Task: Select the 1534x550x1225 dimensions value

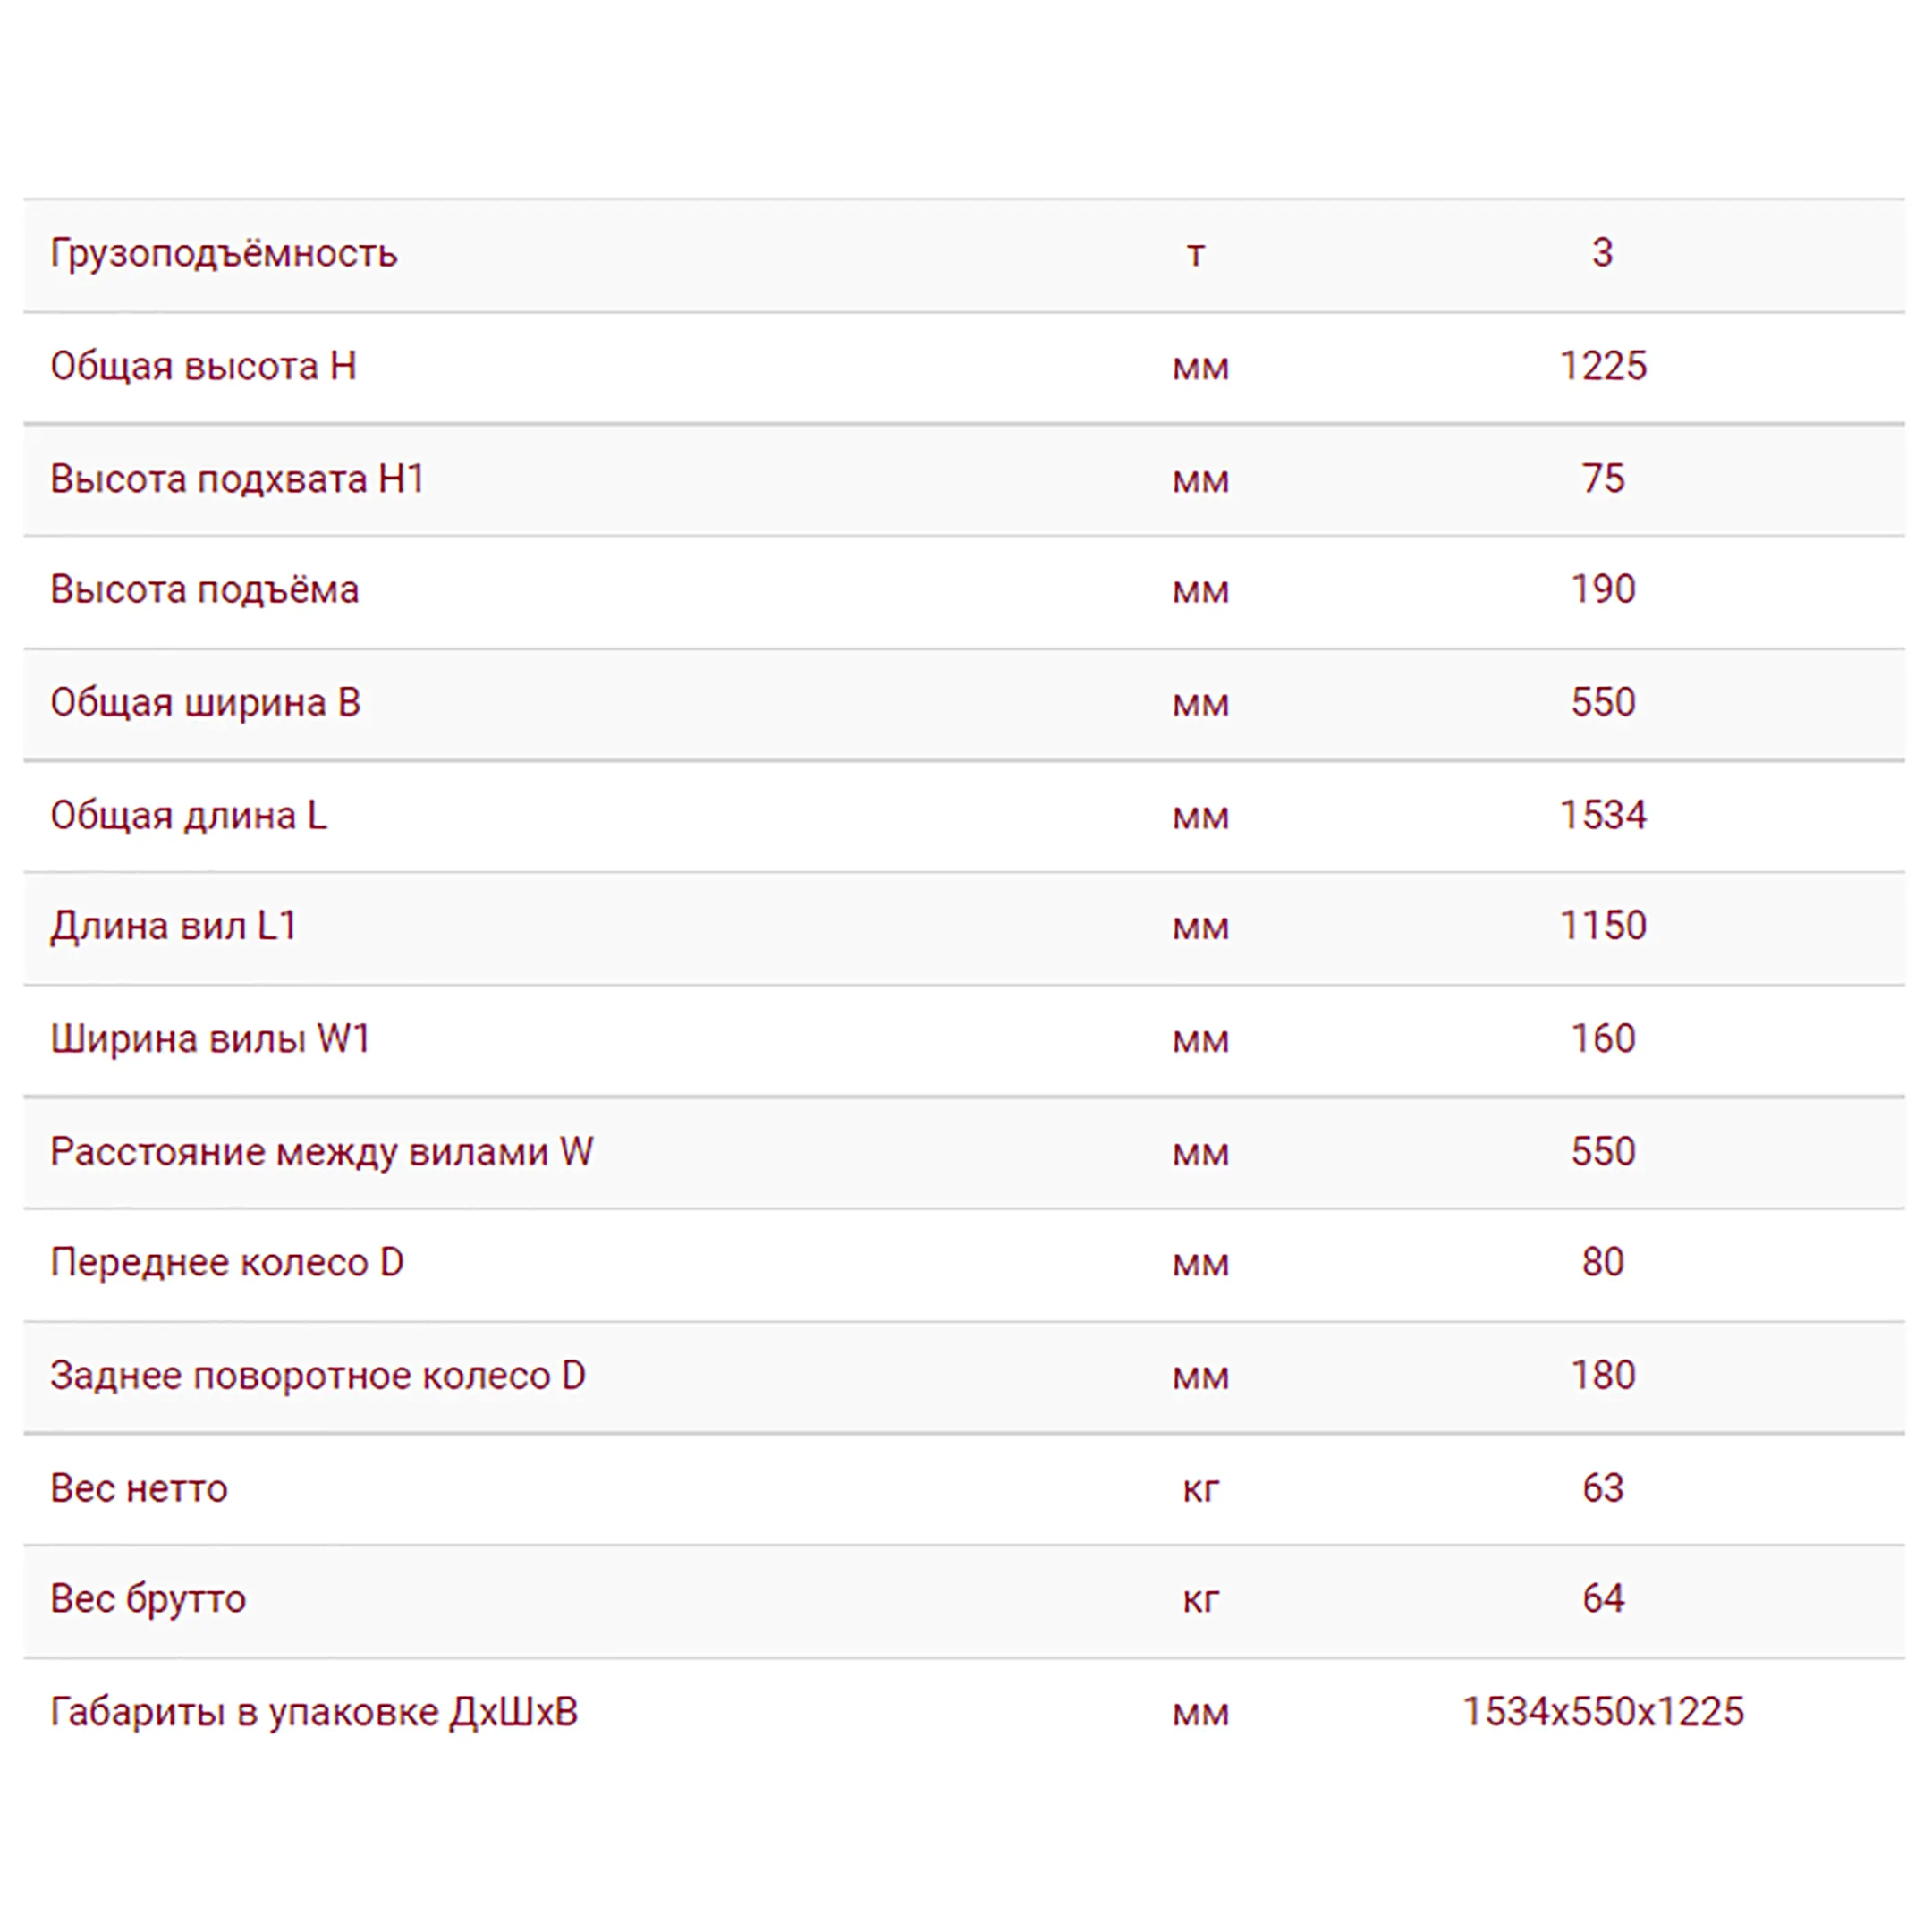Action: [1603, 1712]
